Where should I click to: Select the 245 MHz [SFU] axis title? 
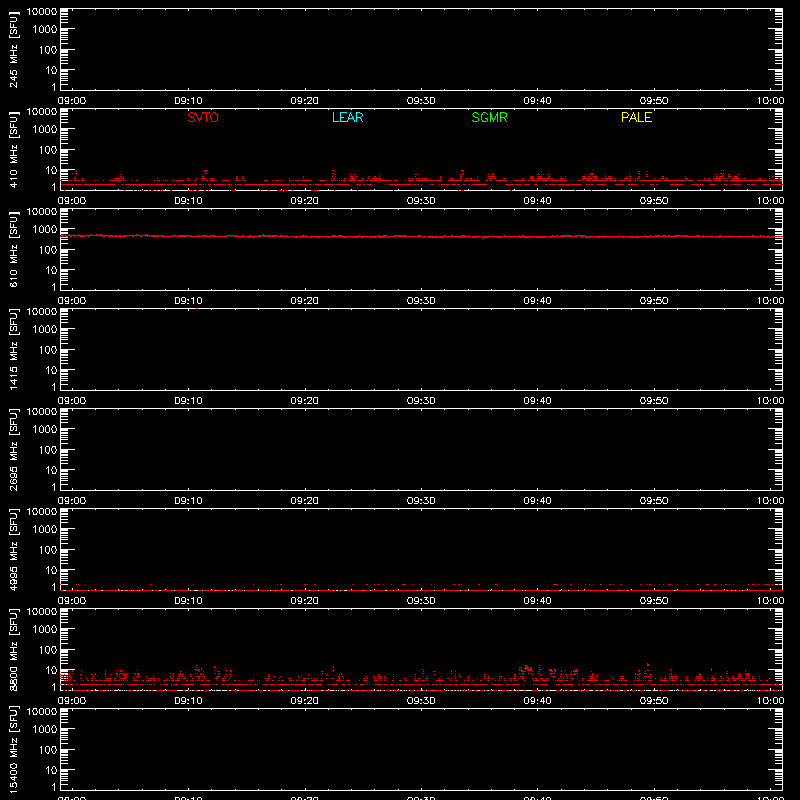coord(13,49)
